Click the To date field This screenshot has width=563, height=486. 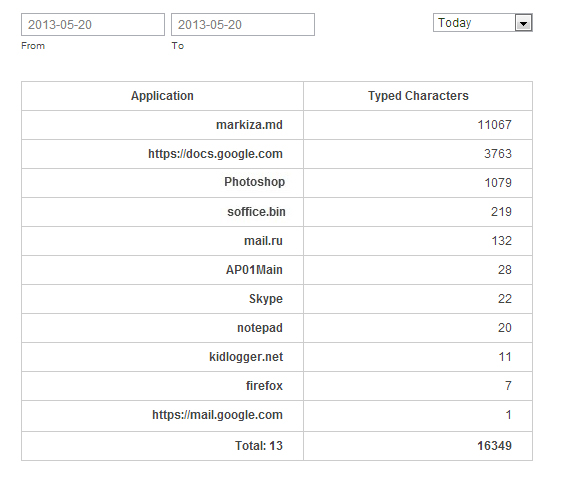pos(243,24)
